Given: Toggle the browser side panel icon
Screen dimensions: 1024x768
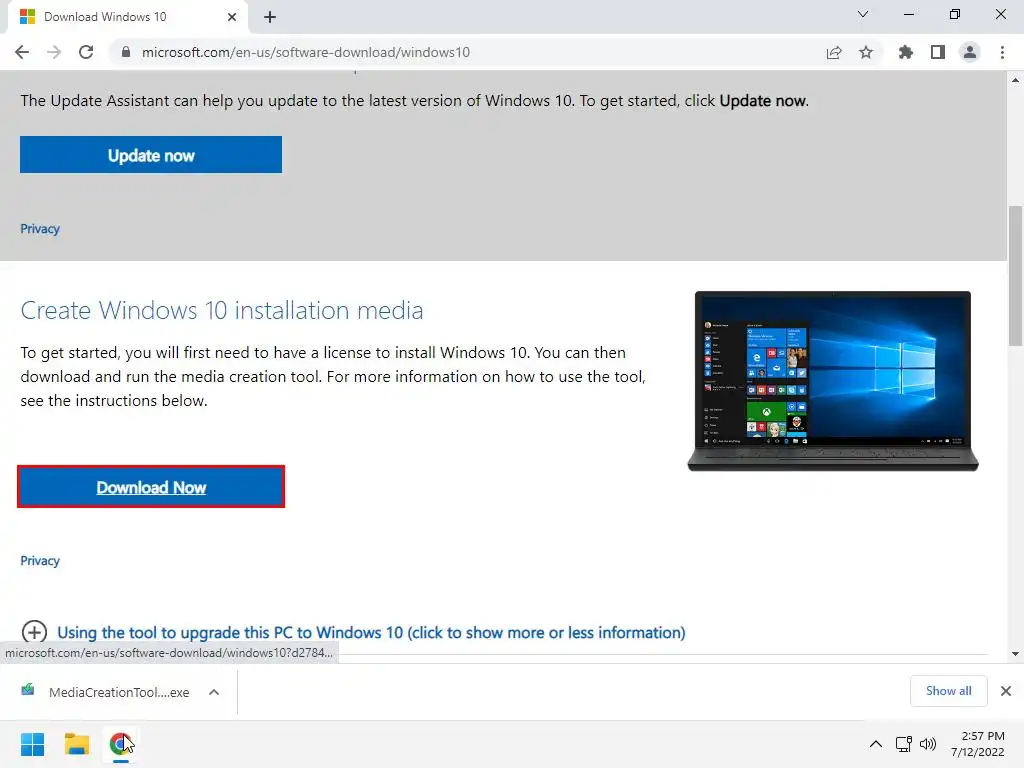Looking at the screenshot, I should point(938,52).
